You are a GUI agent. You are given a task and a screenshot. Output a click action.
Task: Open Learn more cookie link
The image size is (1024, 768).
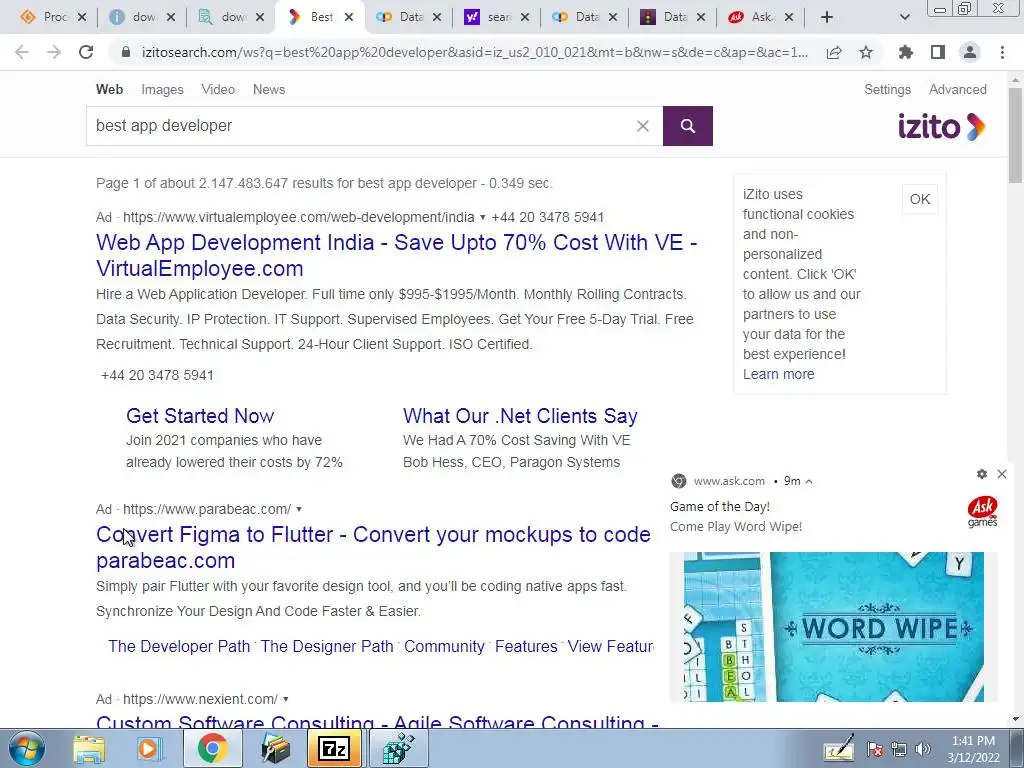(778, 374)
